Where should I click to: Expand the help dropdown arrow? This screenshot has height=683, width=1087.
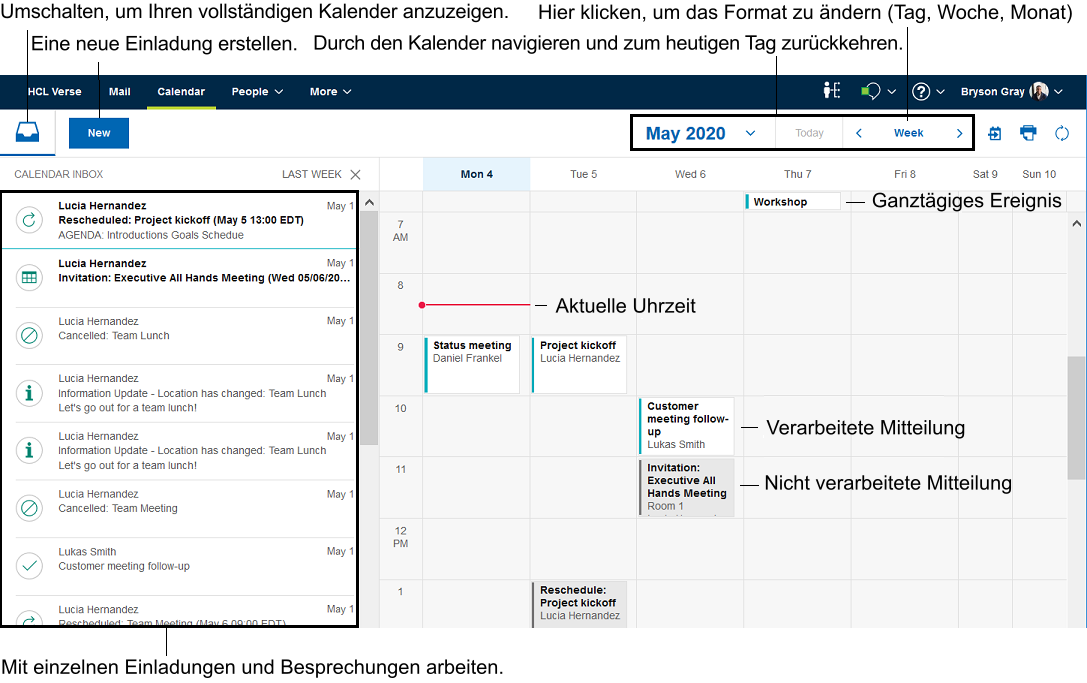[941, 92]
